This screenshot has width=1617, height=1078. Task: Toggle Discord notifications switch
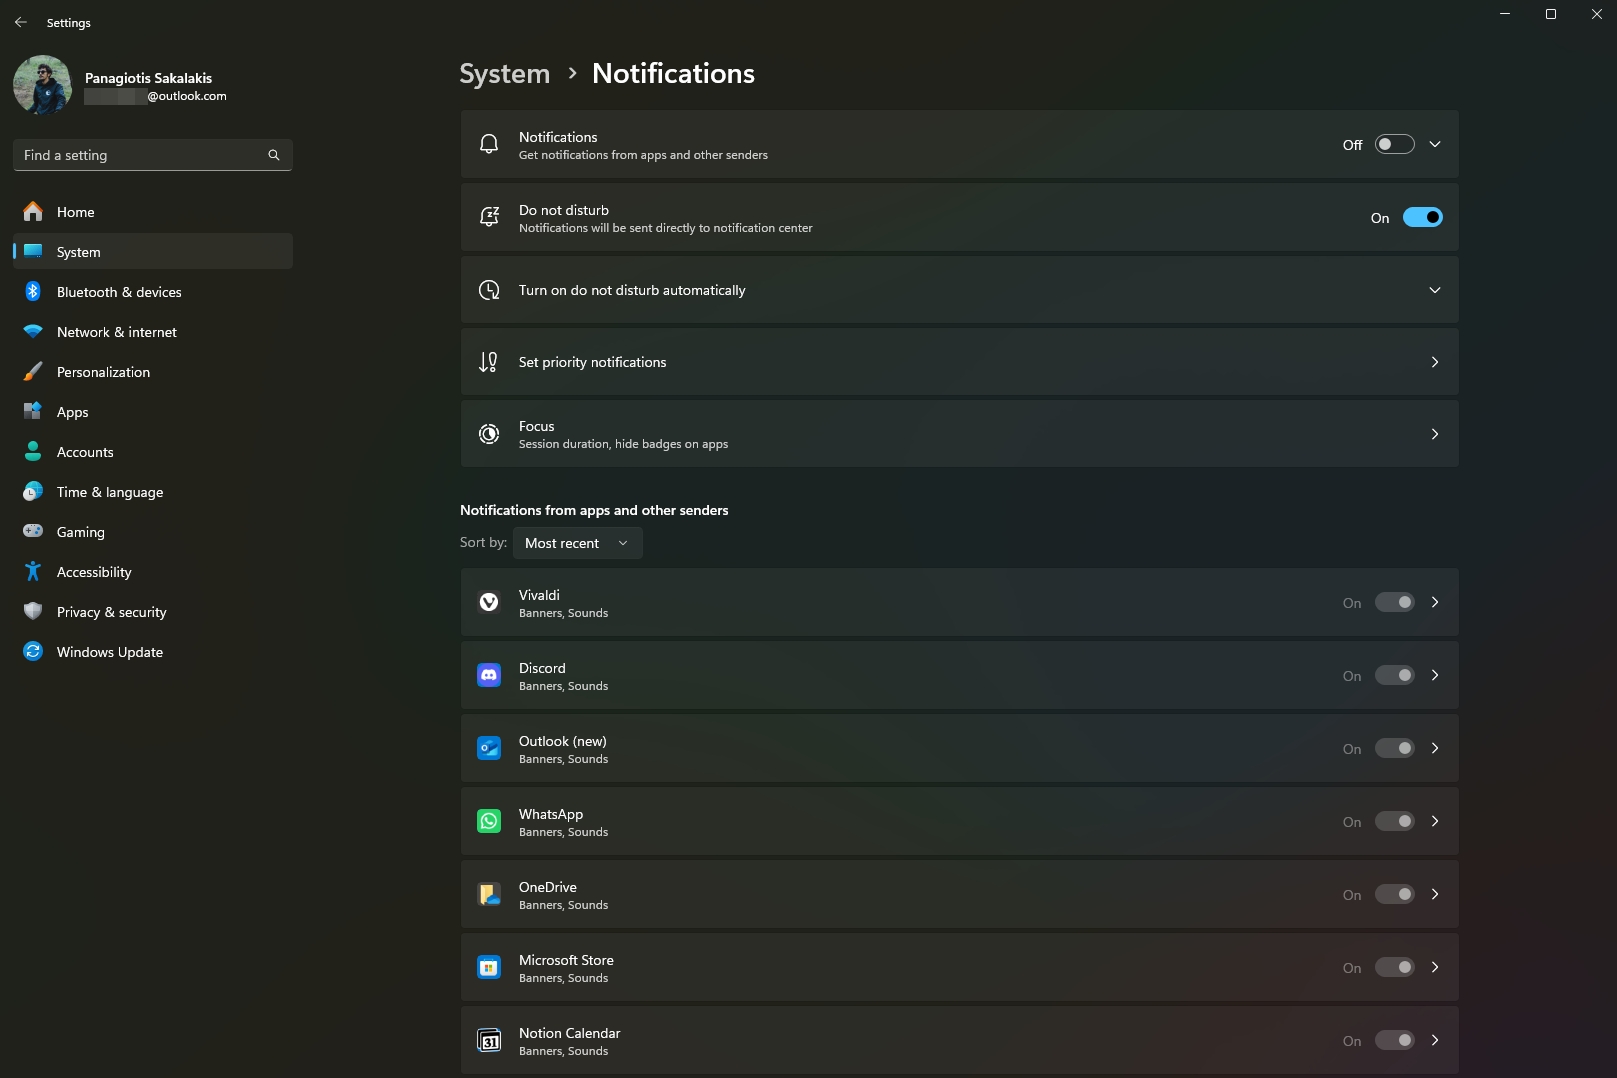click(1394, 675)
